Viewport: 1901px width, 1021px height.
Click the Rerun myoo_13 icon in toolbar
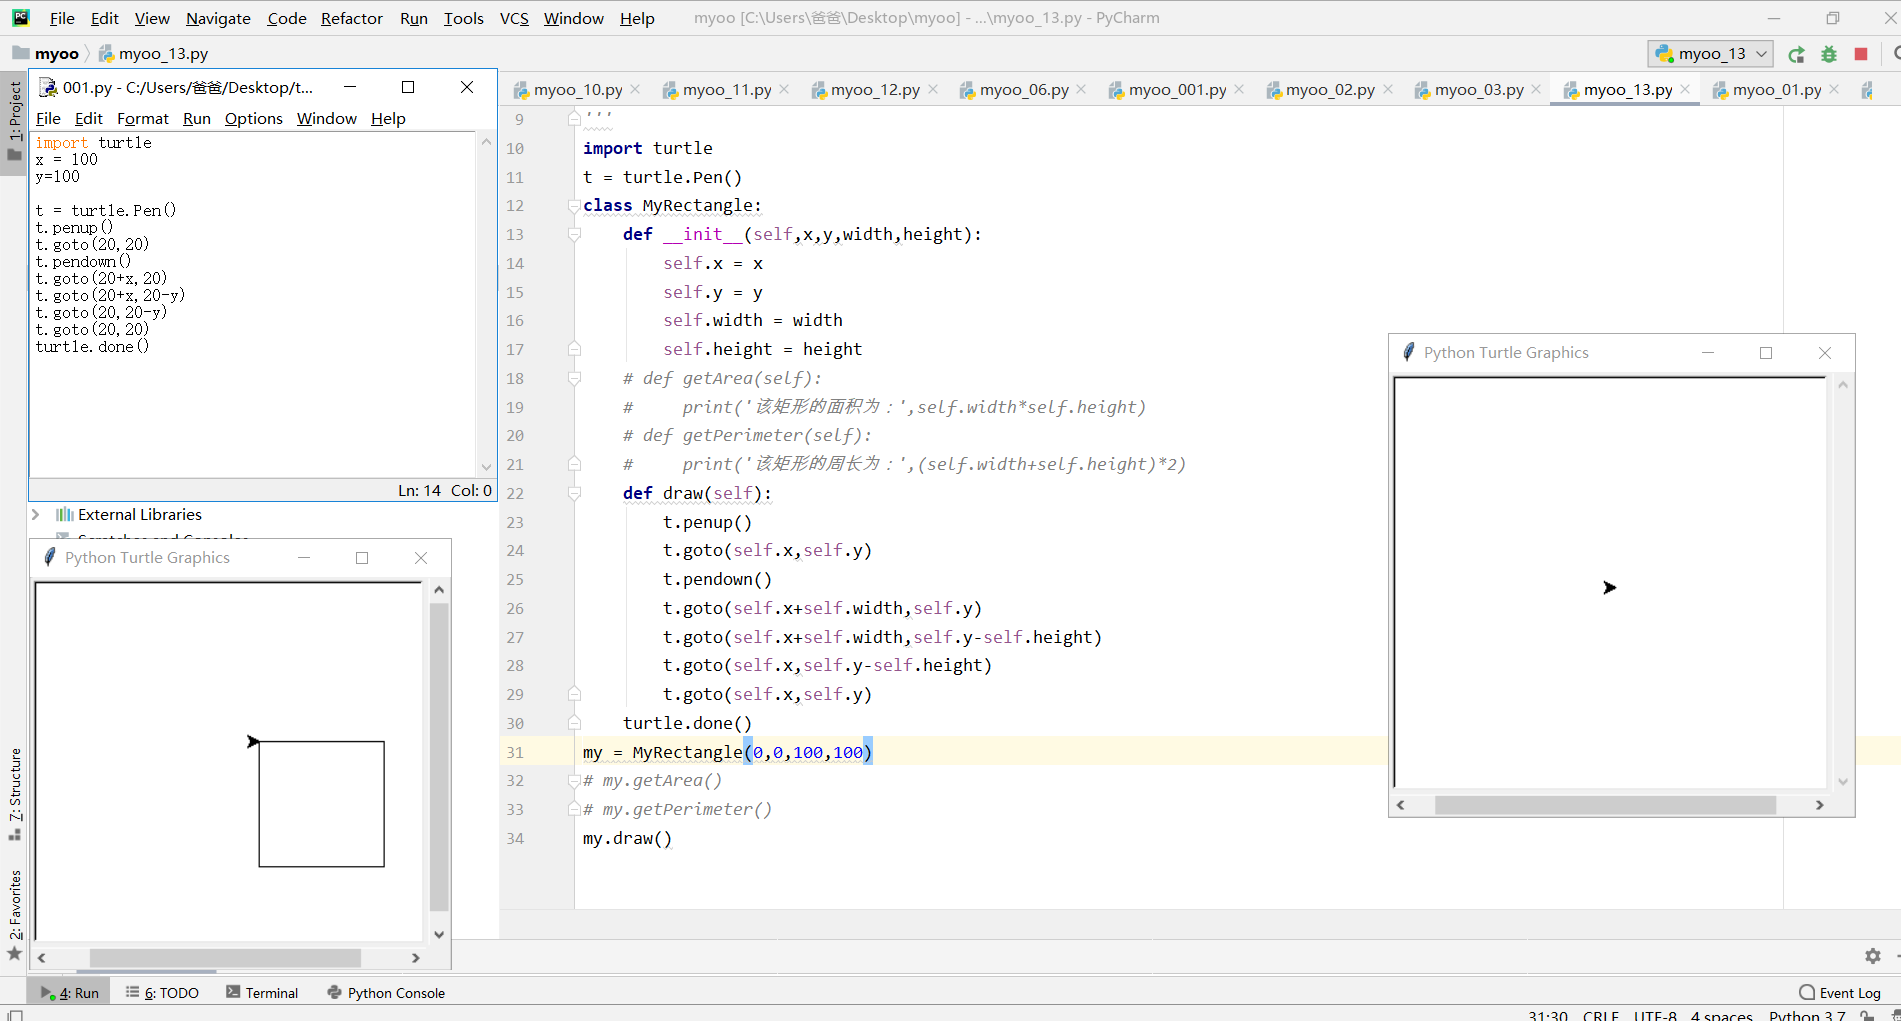tap(1797, 54)
